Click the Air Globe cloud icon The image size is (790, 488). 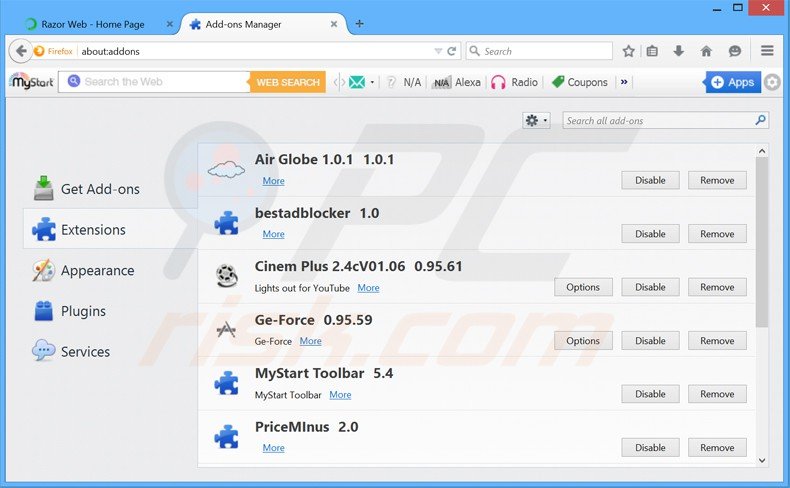click(226, 170)
